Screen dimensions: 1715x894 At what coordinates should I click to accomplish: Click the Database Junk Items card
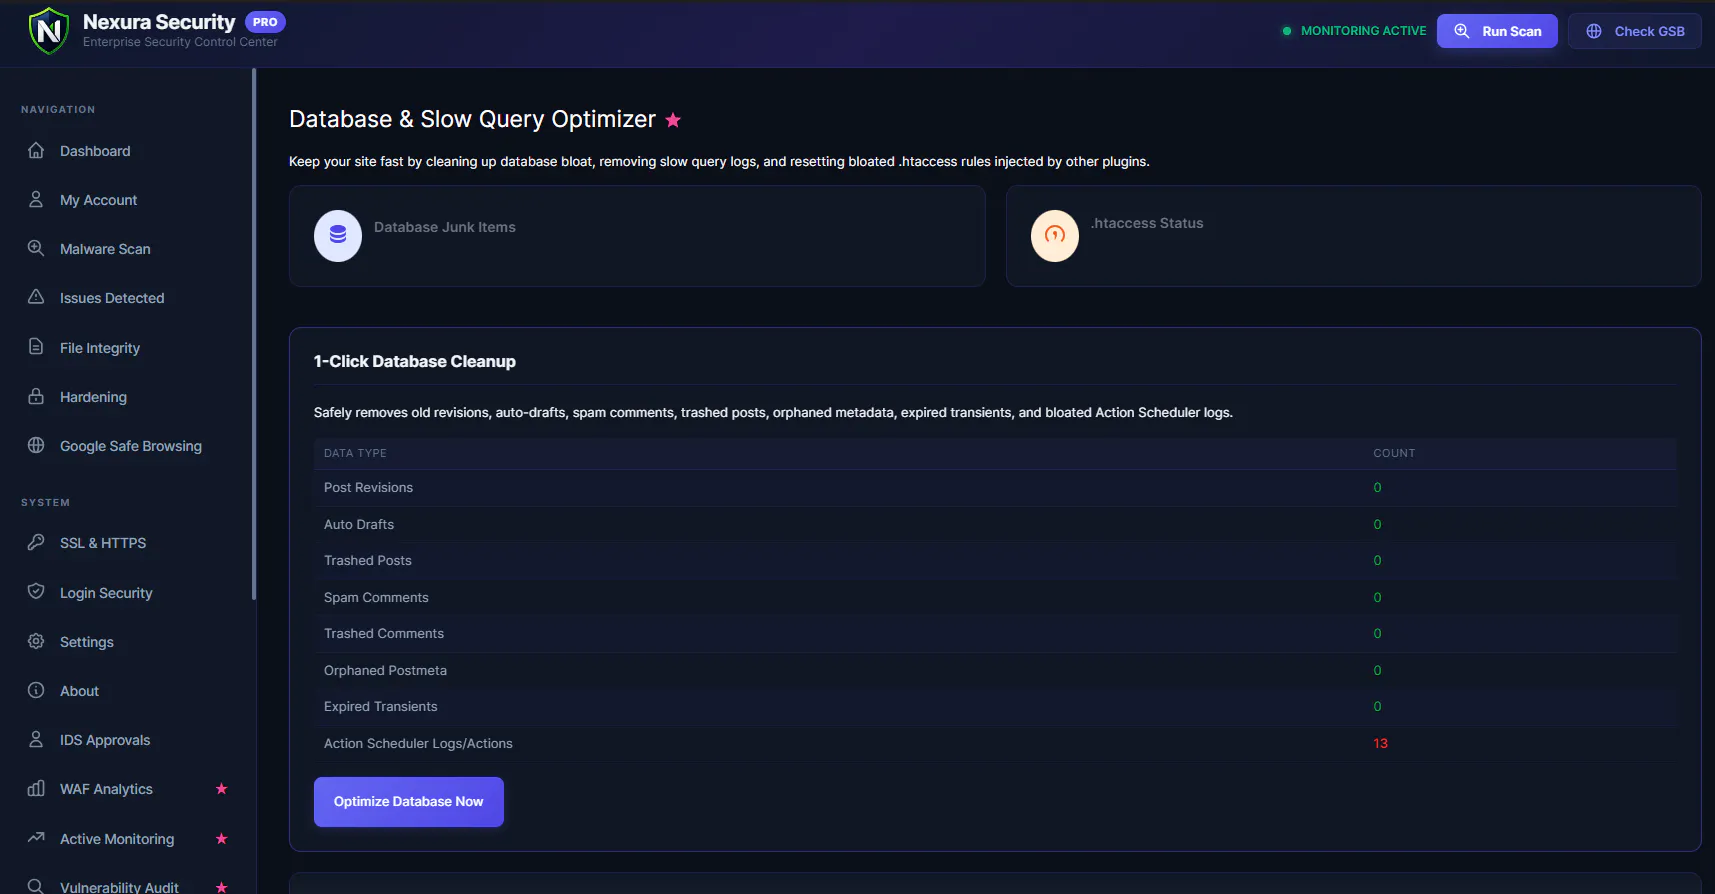637,236
